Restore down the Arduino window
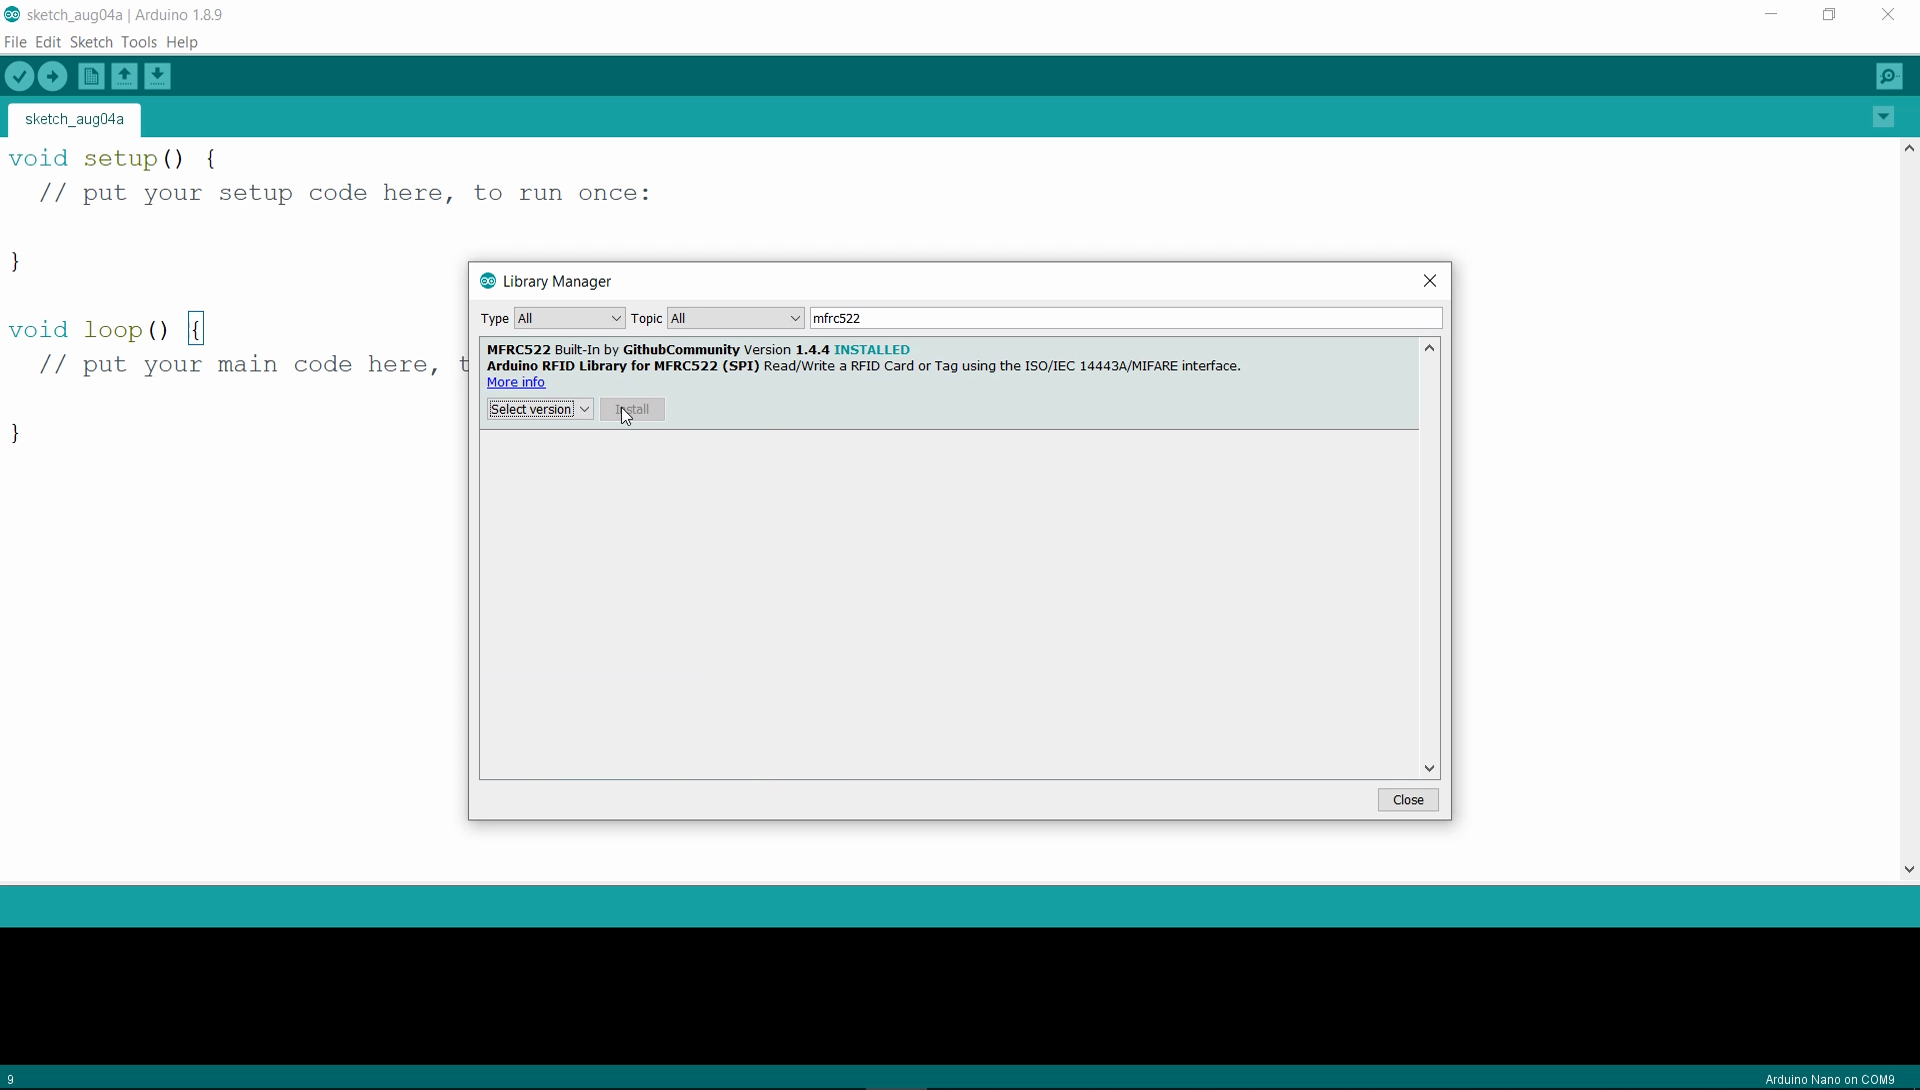The image size is (1920, 1090). pyautogui.click(x=1829, y=14)
